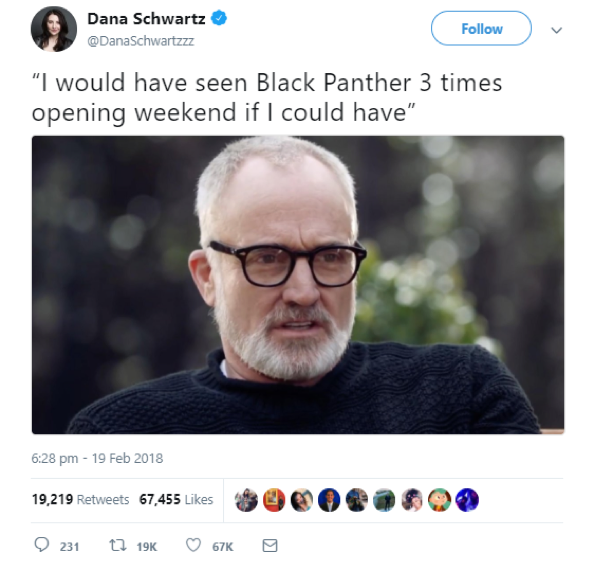
Task: Click the 231 replies count
Action: pos(70,547)
